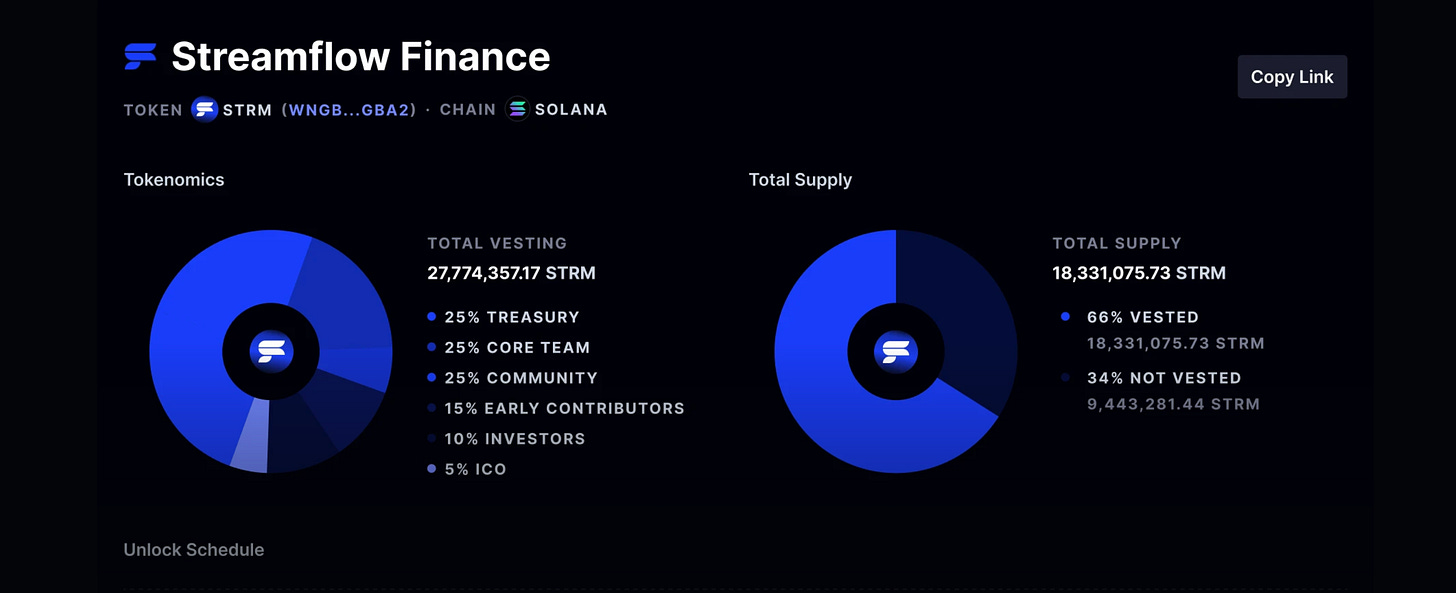Click the Streamflow logo inside the Total Supply donut
This screenshot has height=593, width=1456.
click(x=896, y=351)
